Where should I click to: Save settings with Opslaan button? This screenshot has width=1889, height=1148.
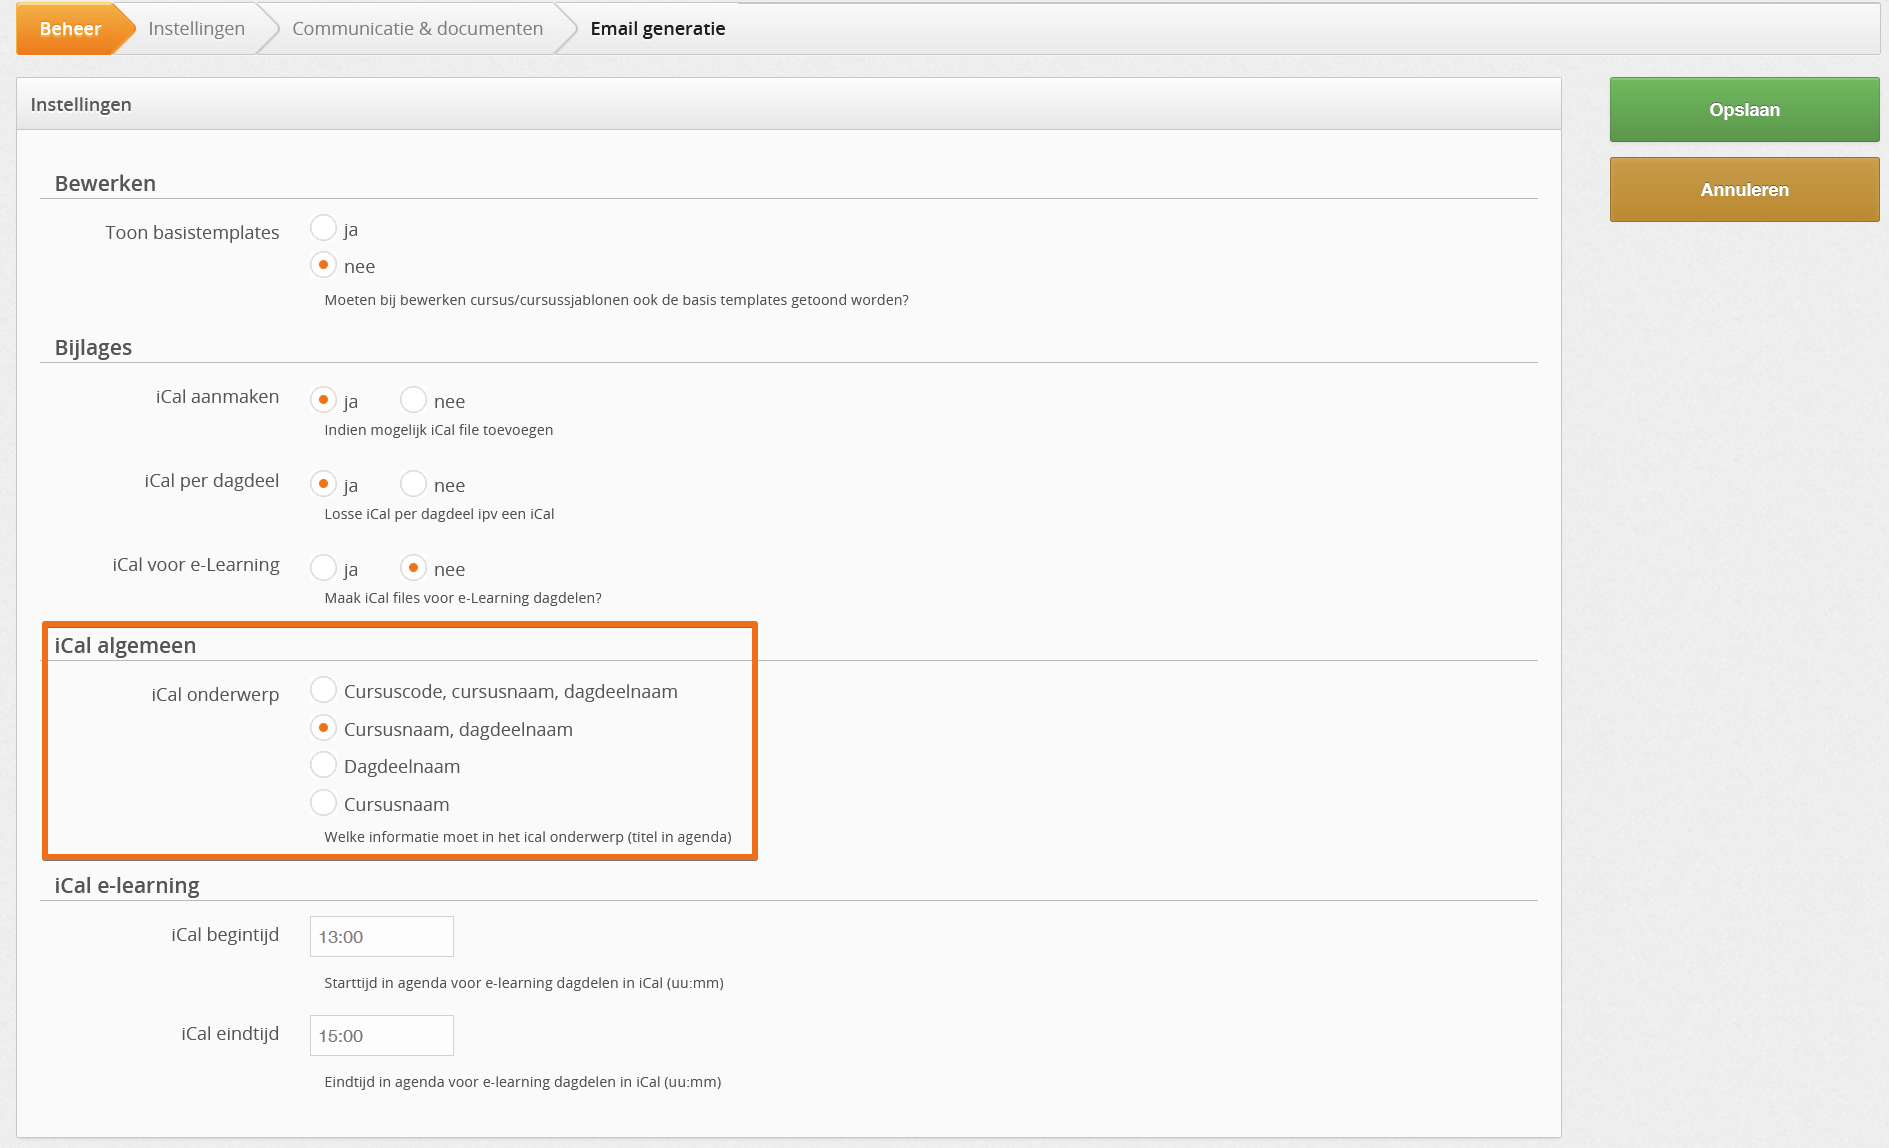(1744, 110)
